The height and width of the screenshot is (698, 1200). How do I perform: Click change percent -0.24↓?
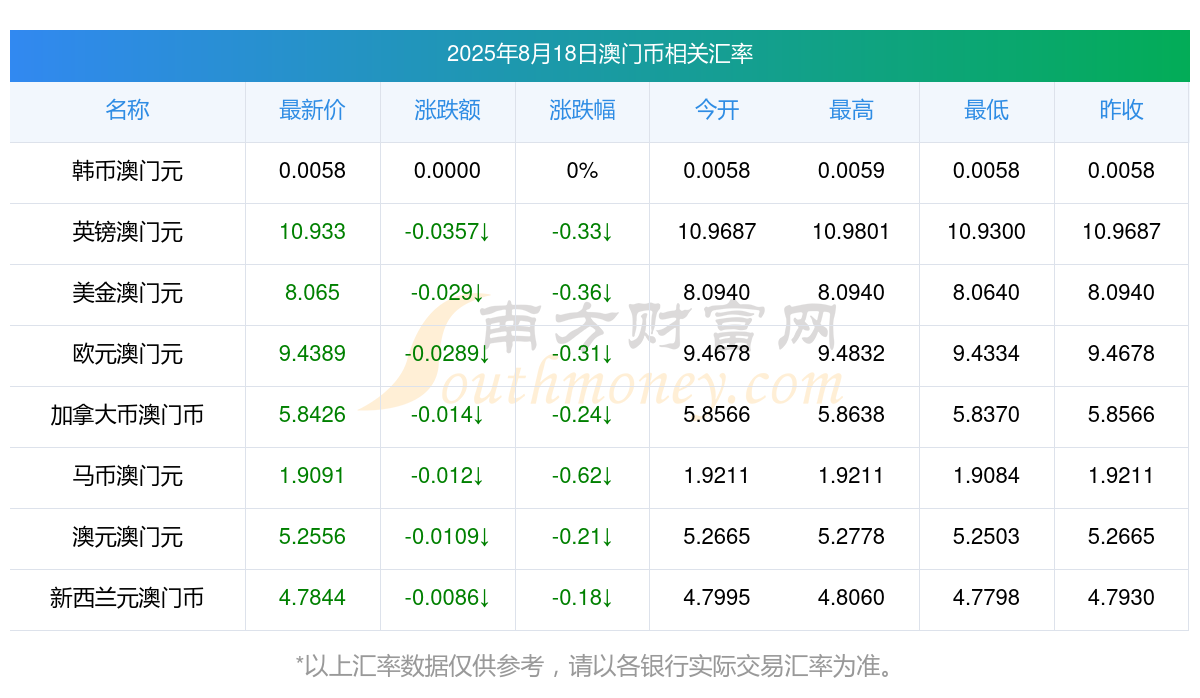point(582,415)
